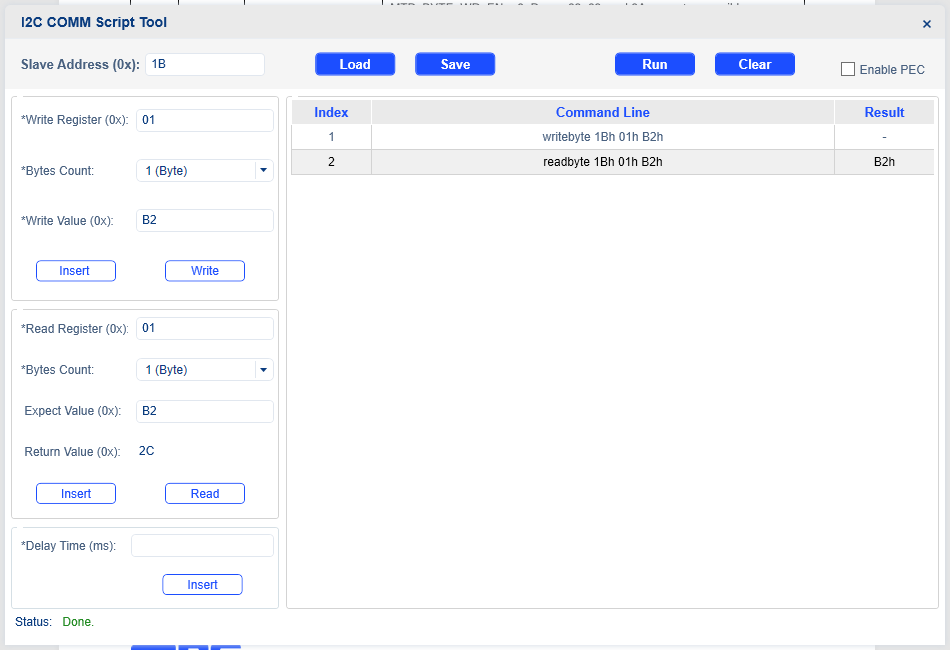Enable the PEC checkbox

pyautogui.click(x=848, y=70)
